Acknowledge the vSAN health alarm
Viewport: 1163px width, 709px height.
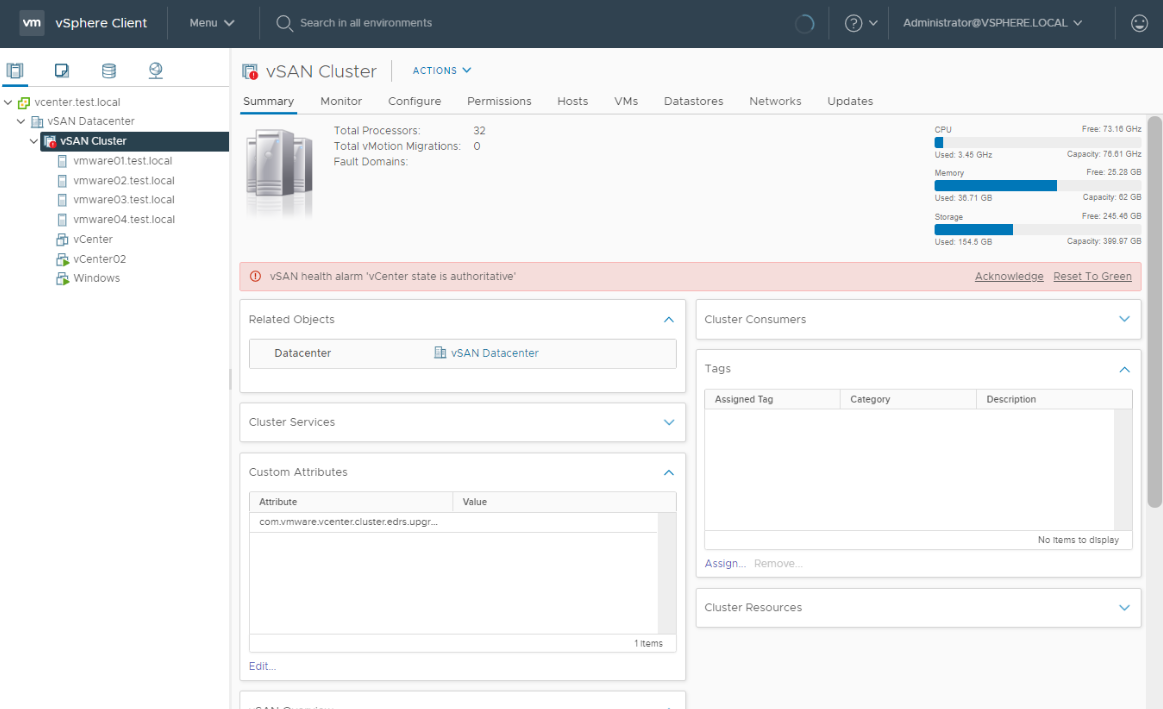[1009, 277]
